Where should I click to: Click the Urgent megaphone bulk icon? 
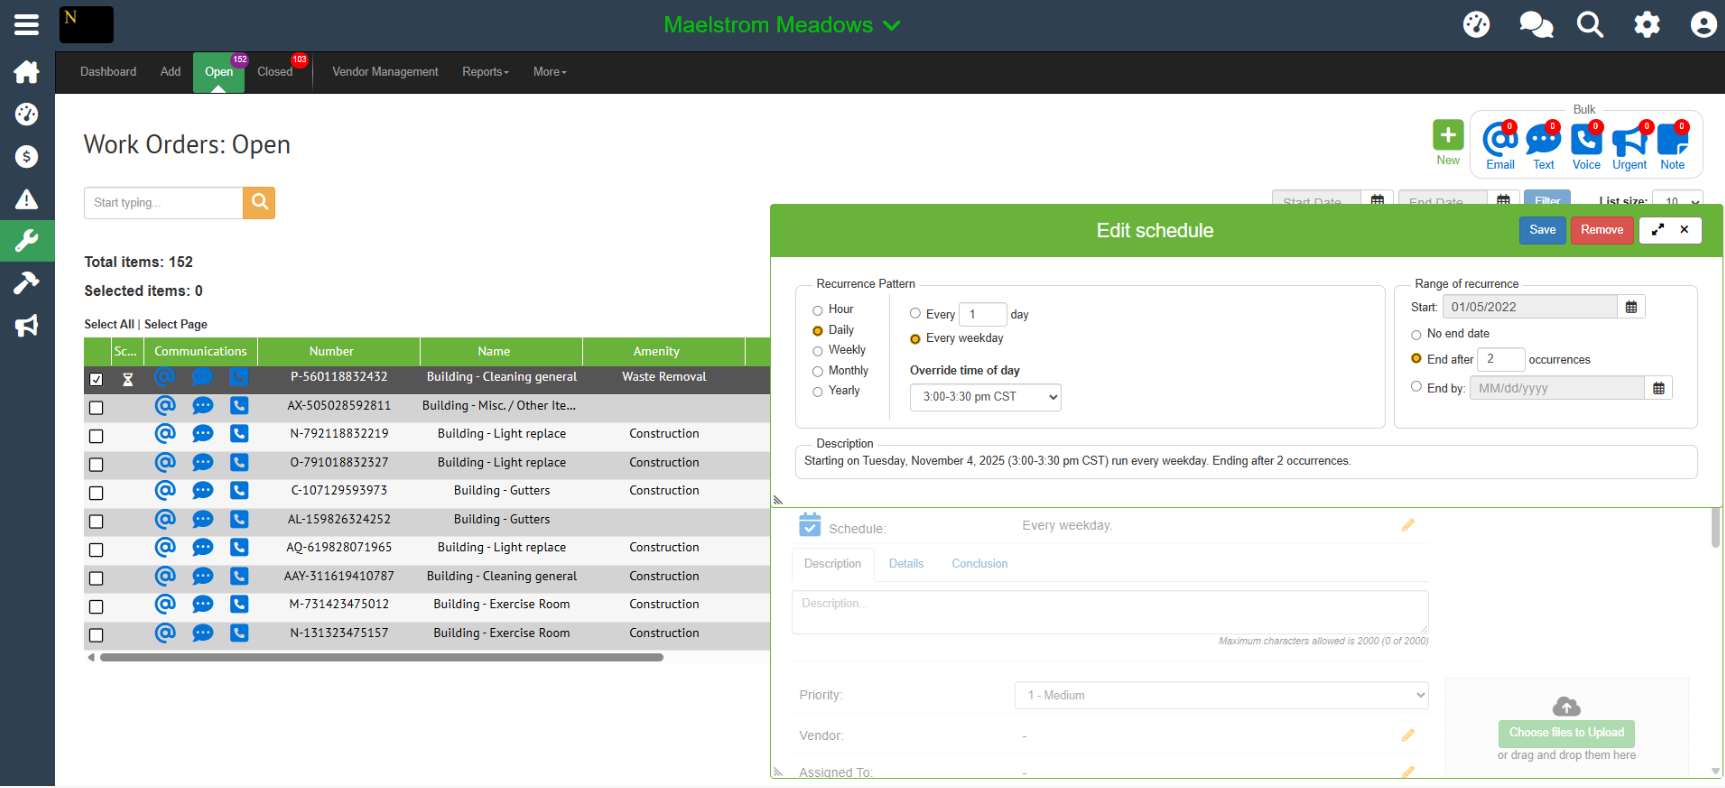click(x=1629, y=141)
